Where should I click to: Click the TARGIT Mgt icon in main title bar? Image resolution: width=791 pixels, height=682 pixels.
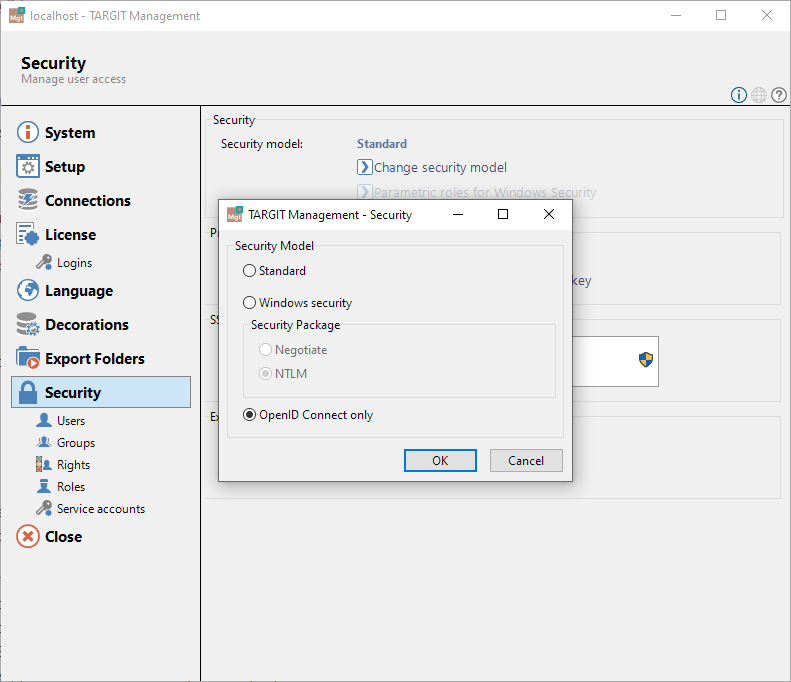click(x=17, y=15)
